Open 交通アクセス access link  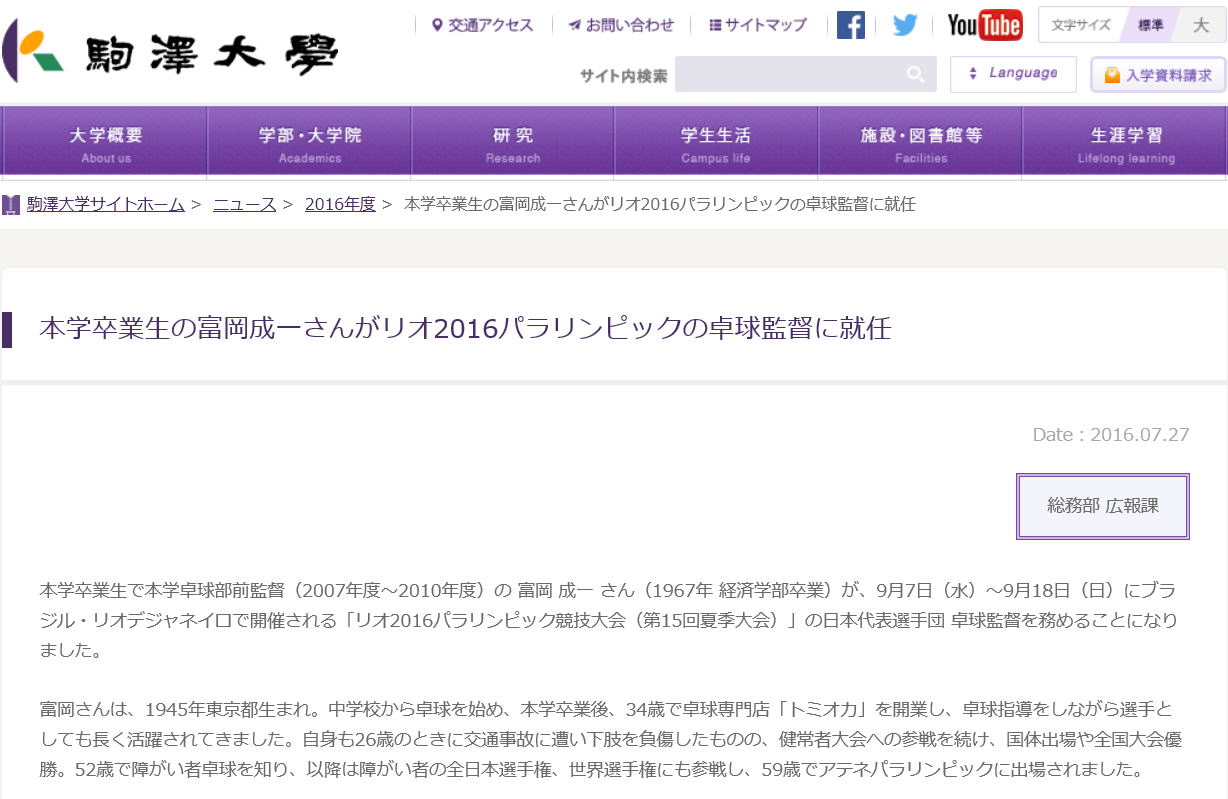click(x=482, y=25)
